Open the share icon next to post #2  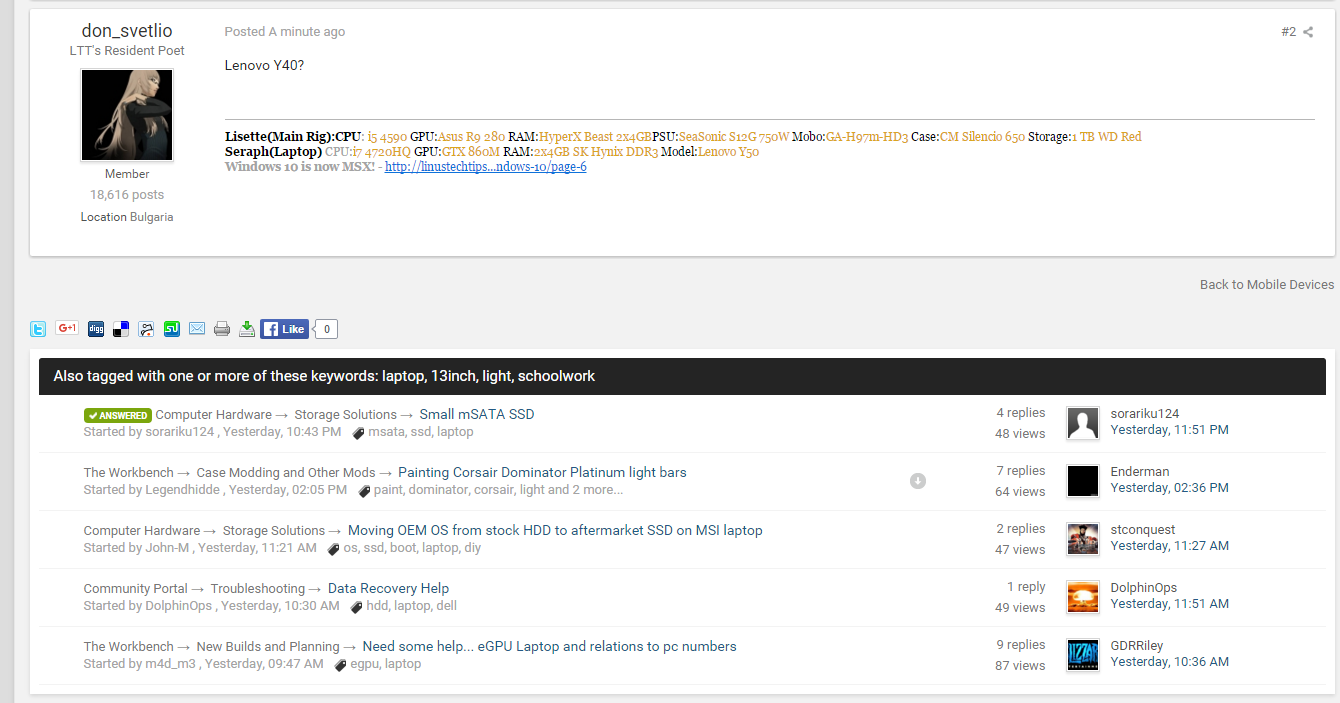(1308, 32)
